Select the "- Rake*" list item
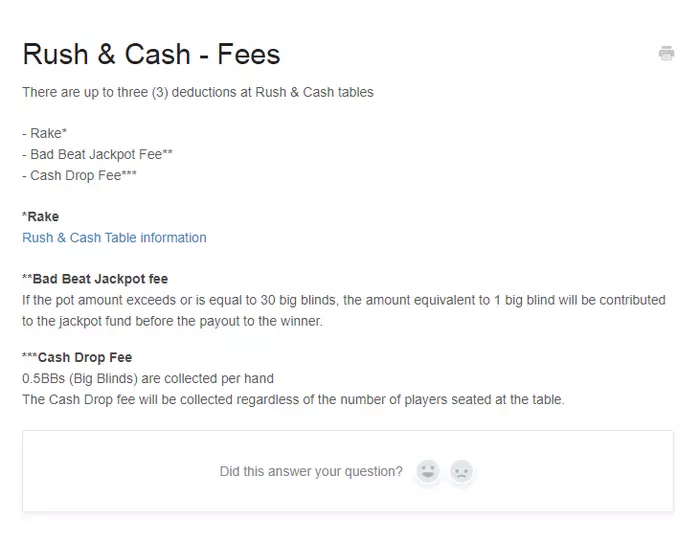The height and width of the screenshot is (543, 700). (45, 133)
